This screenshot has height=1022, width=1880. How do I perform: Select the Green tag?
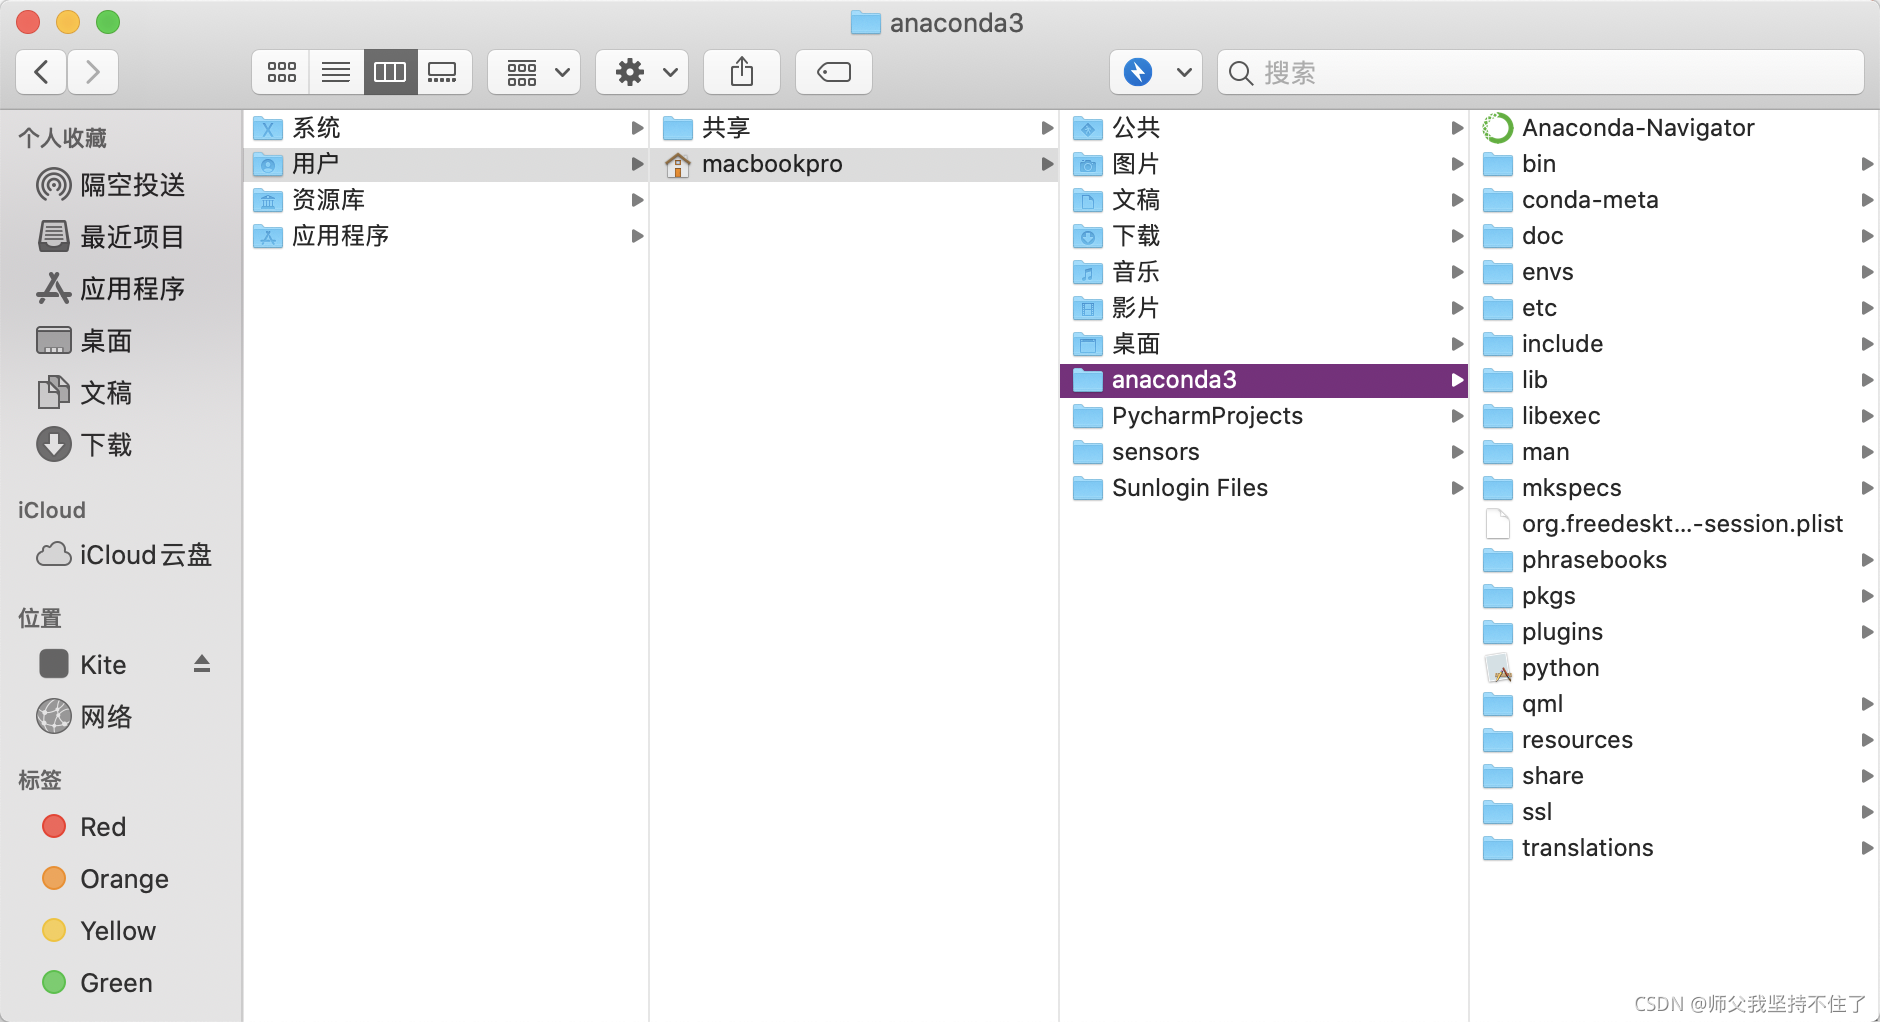(x=121, y=983)
